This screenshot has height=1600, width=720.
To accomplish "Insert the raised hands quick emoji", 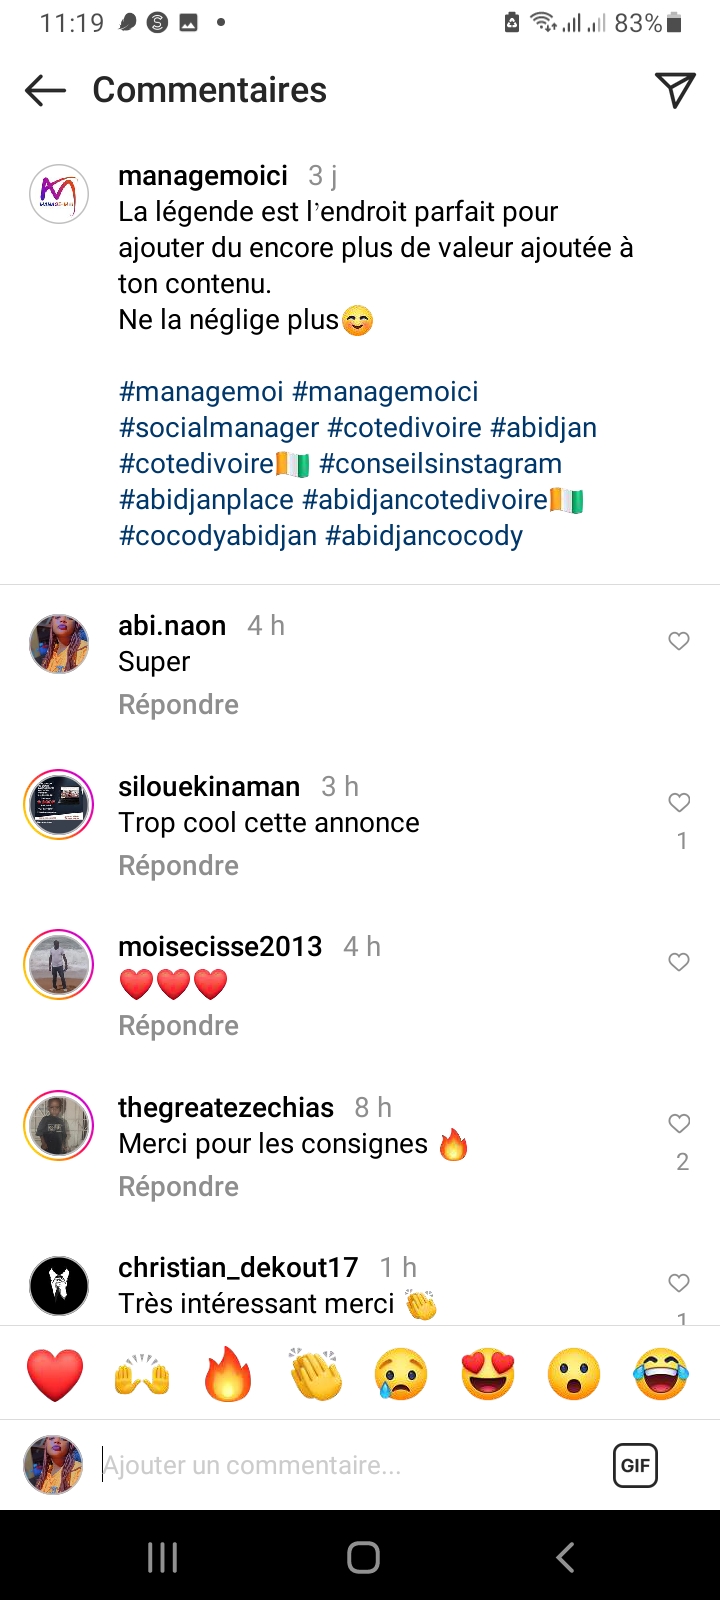I will (142, 1374).
